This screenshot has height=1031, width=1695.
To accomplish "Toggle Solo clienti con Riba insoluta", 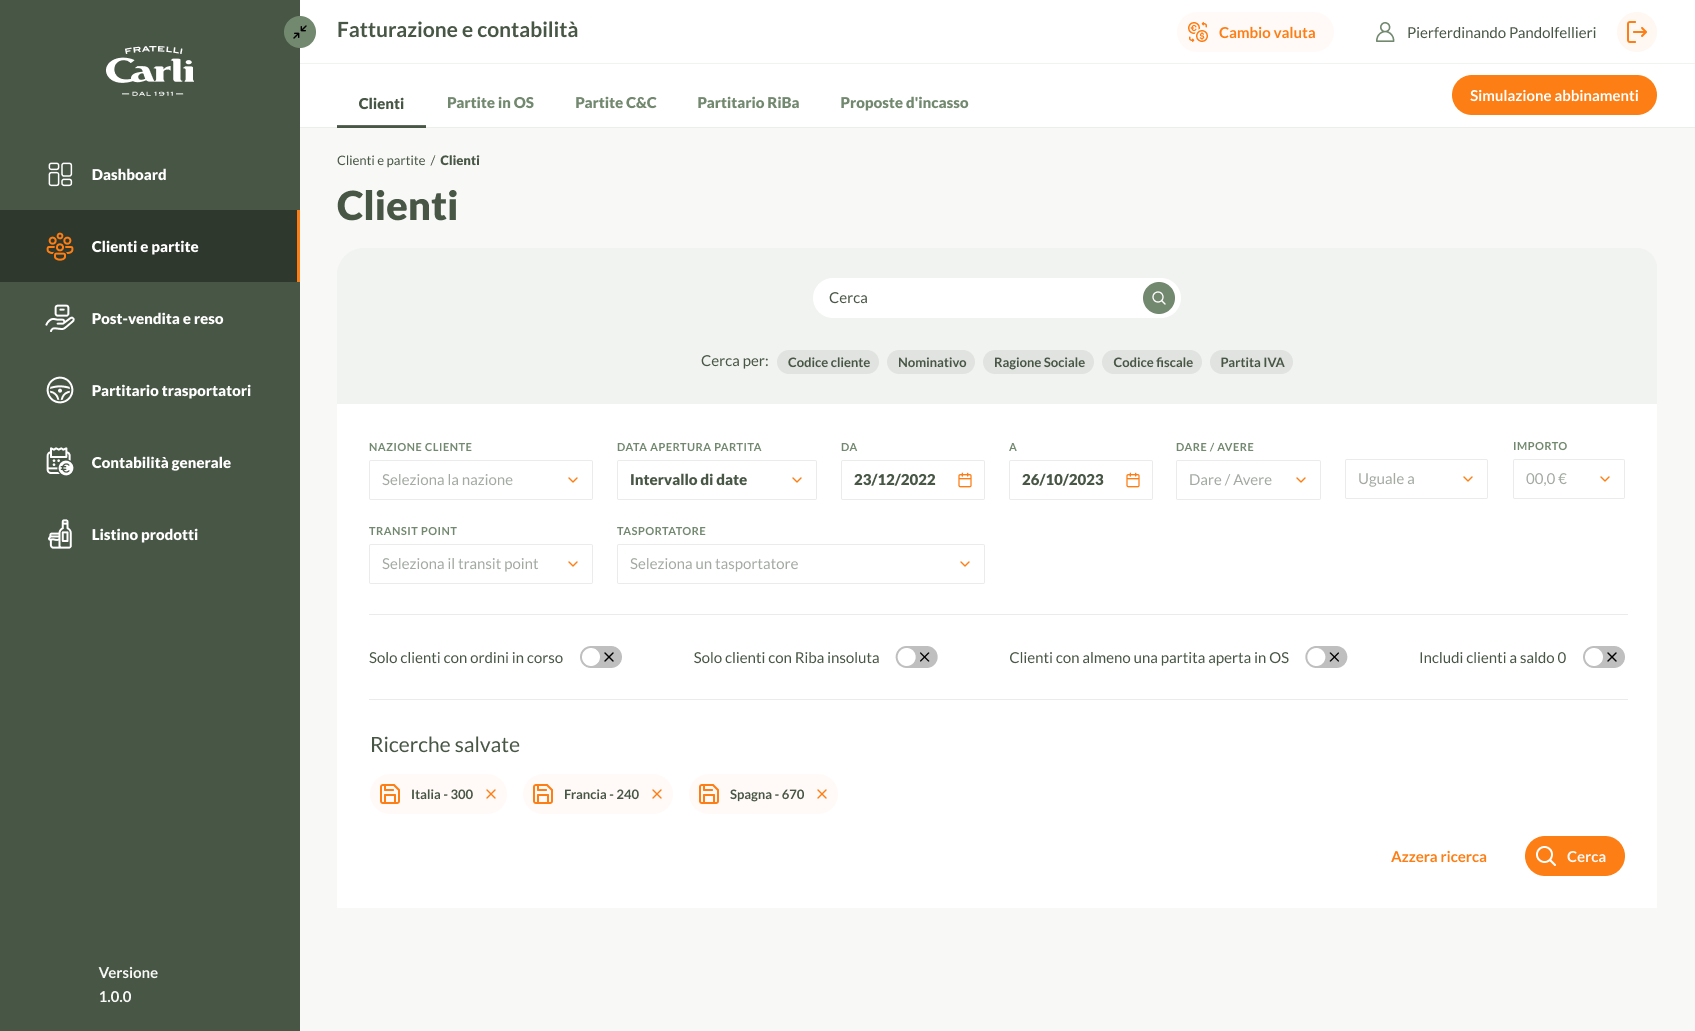I will 916,657.
